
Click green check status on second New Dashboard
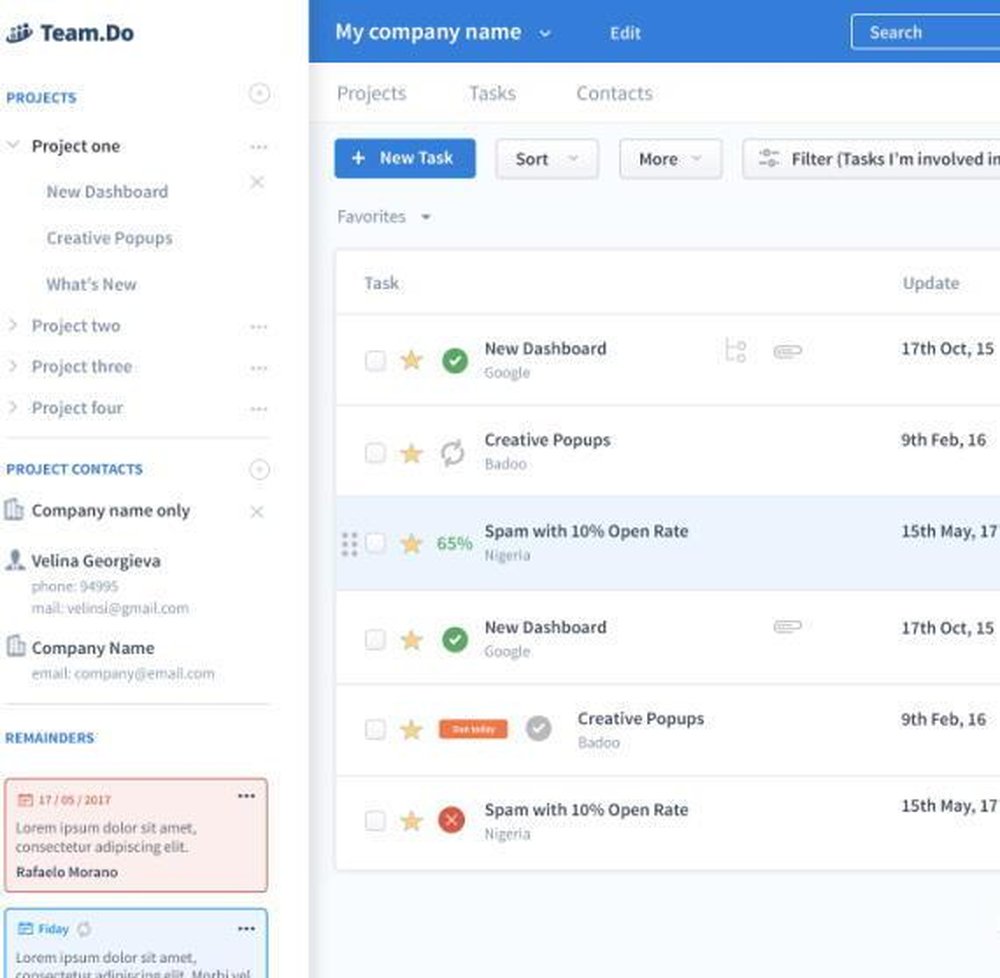click(455, 639)
